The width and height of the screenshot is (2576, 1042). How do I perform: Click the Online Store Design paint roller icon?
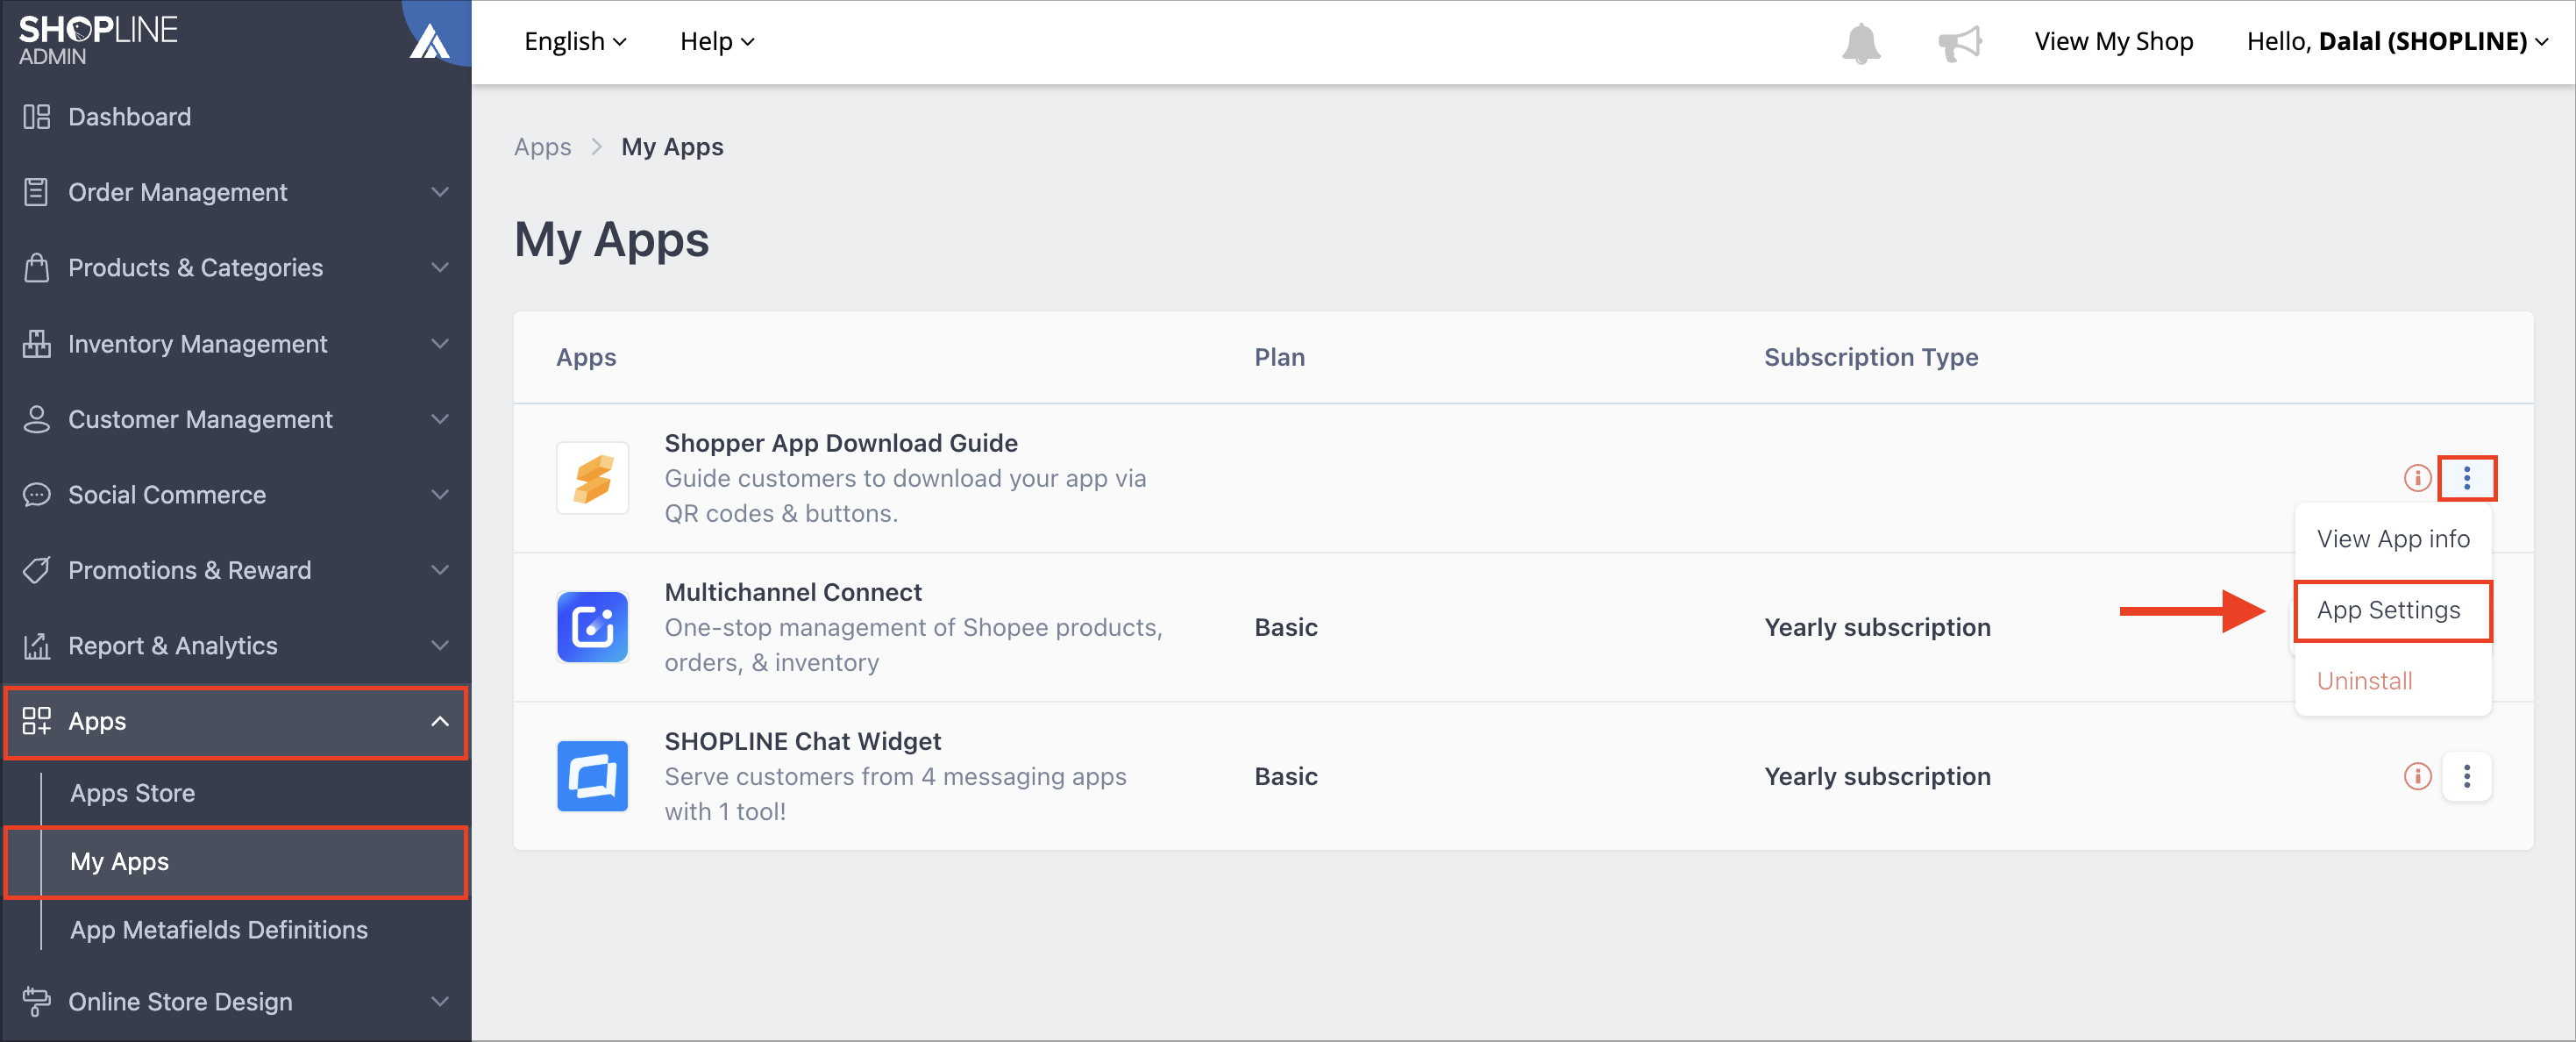(37, 1001)
